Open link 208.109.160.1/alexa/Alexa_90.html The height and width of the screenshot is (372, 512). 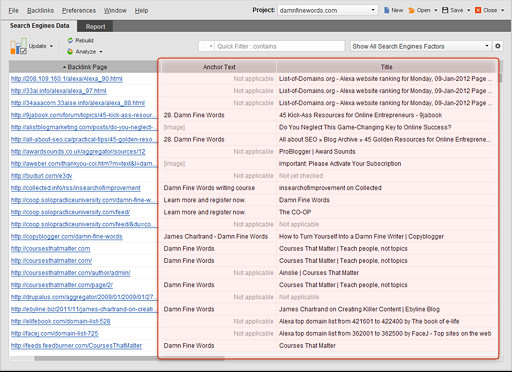(67, 79)
